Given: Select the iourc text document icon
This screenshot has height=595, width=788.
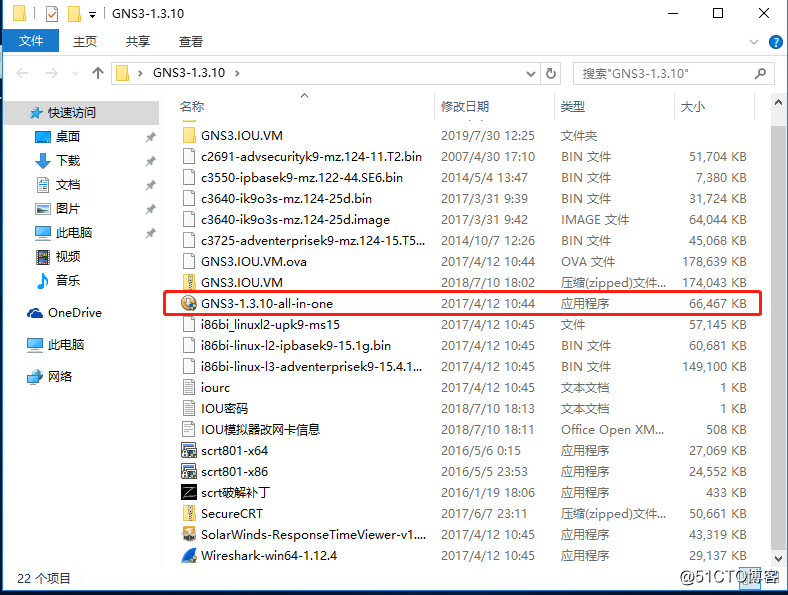Looking at the screenshot, I should [189, 387].
